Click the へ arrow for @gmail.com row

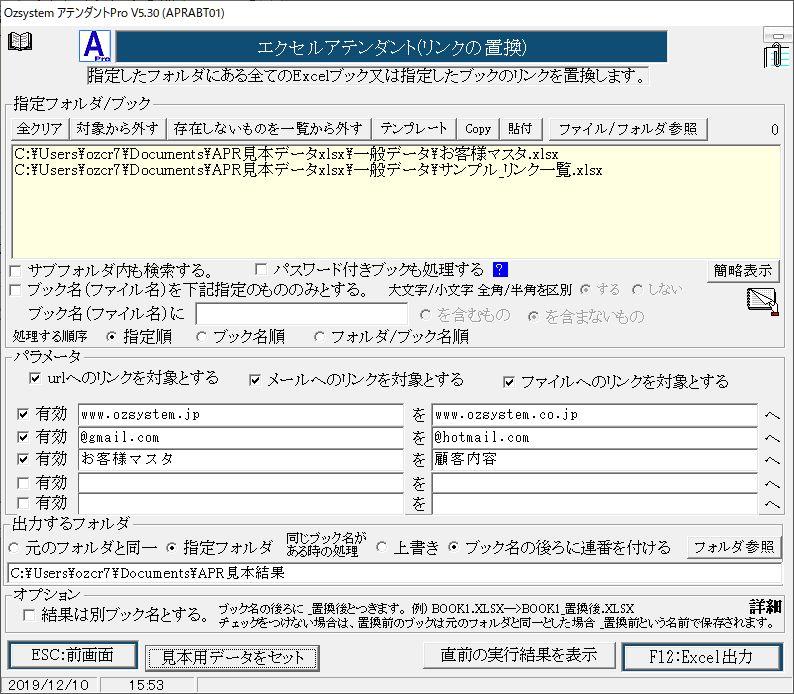tap(772, 438)
